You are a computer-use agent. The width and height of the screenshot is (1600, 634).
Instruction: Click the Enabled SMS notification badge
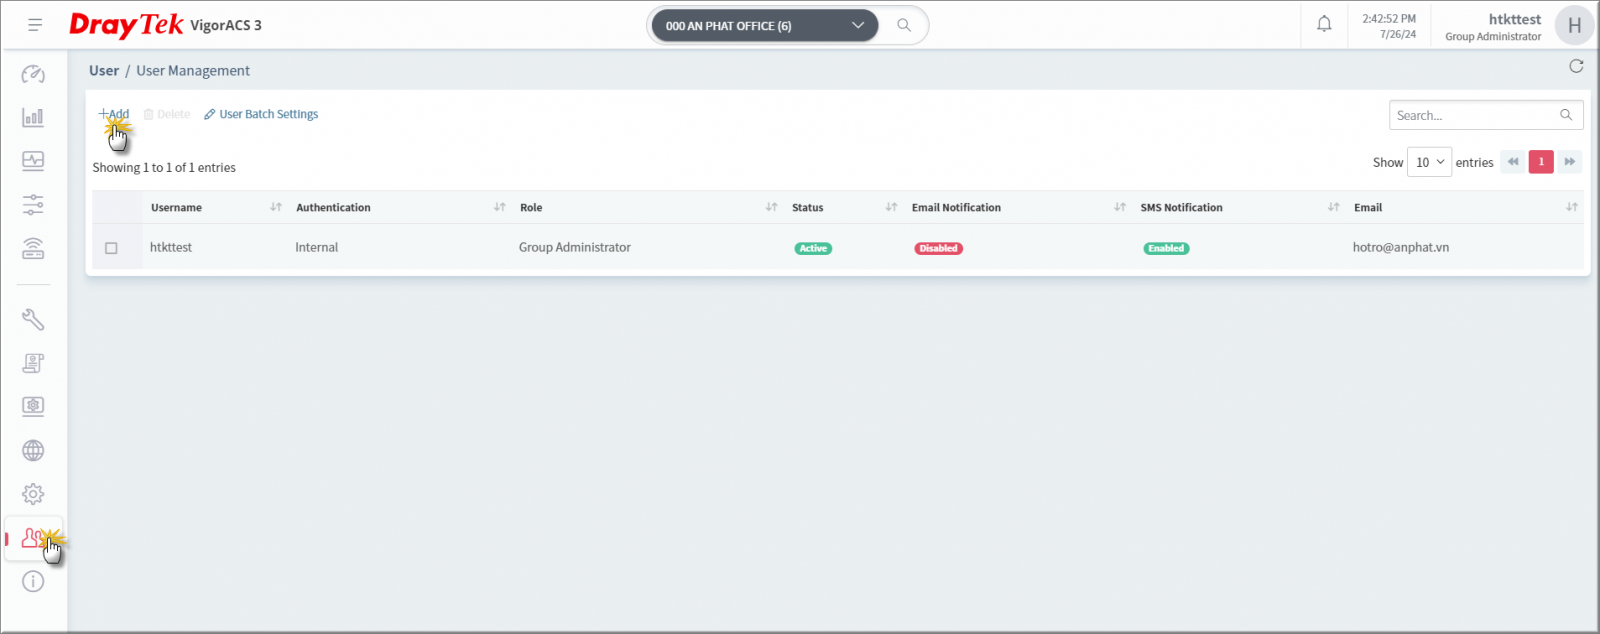pos(1166,248)
